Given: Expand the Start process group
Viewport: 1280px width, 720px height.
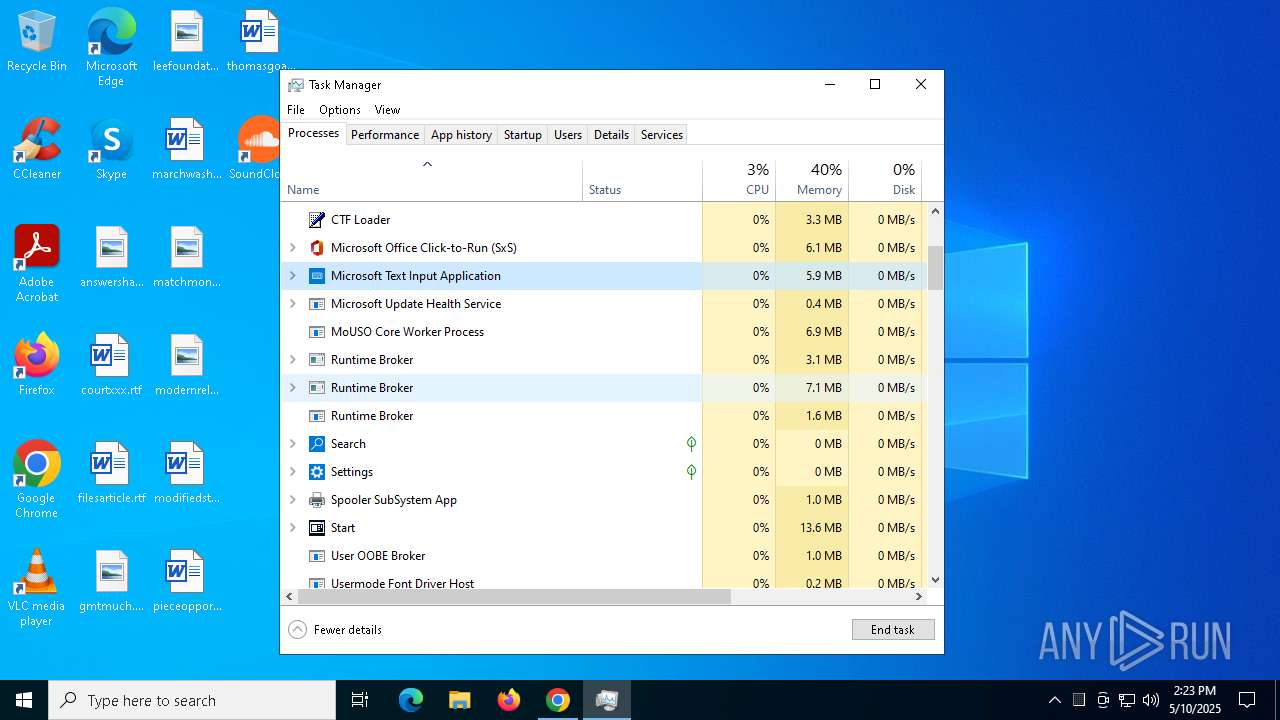Looking at the screenshot, I should click(x=293, y=527).
